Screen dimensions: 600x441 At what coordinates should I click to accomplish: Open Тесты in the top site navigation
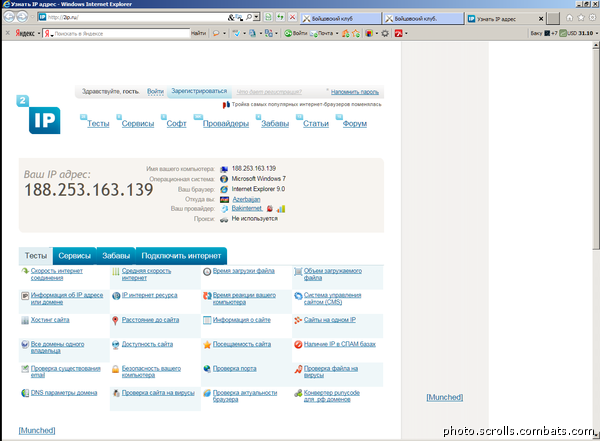pos(98,124)
